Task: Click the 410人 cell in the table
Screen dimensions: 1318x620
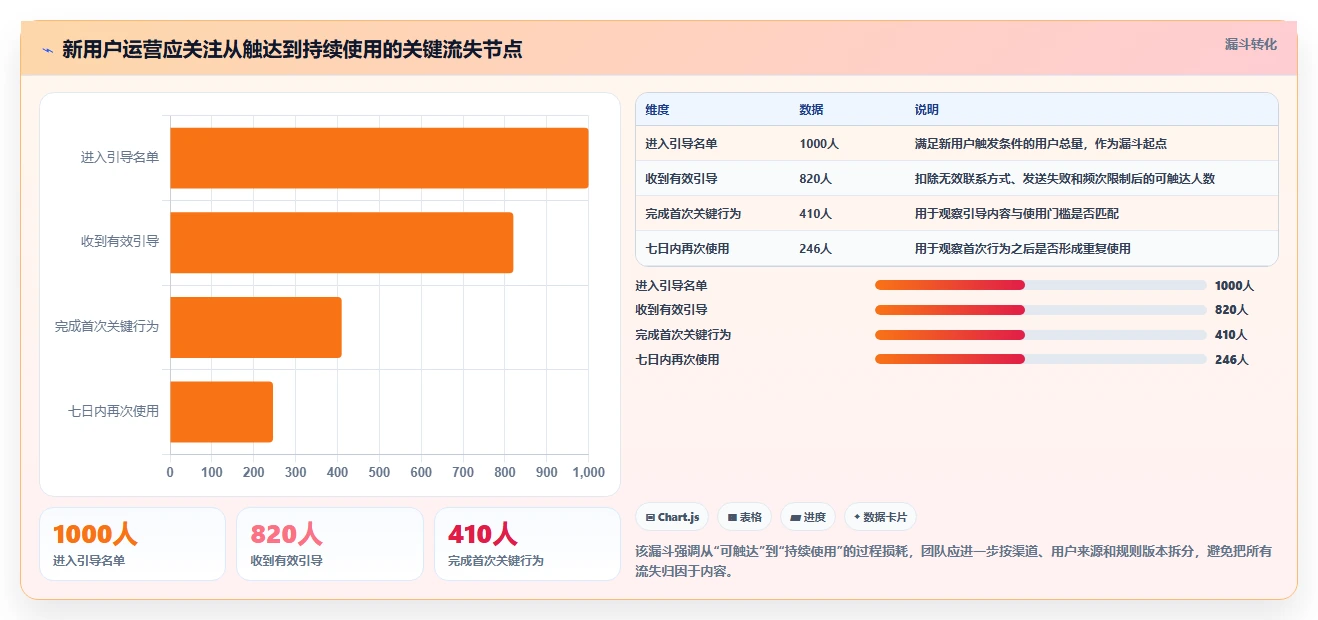Action: point(815,214)
